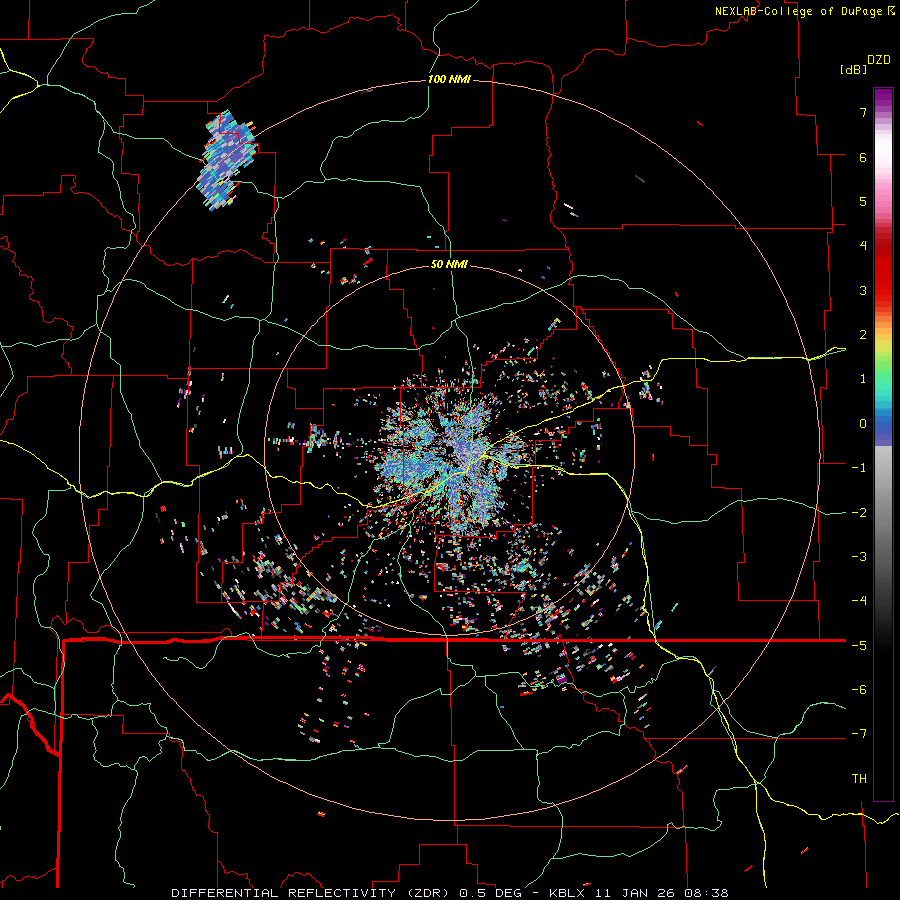Image resolution: width=900 pixels, height=900 pixels.
Task: Click the -5 value on the color scale
Action: click(859, 646)
